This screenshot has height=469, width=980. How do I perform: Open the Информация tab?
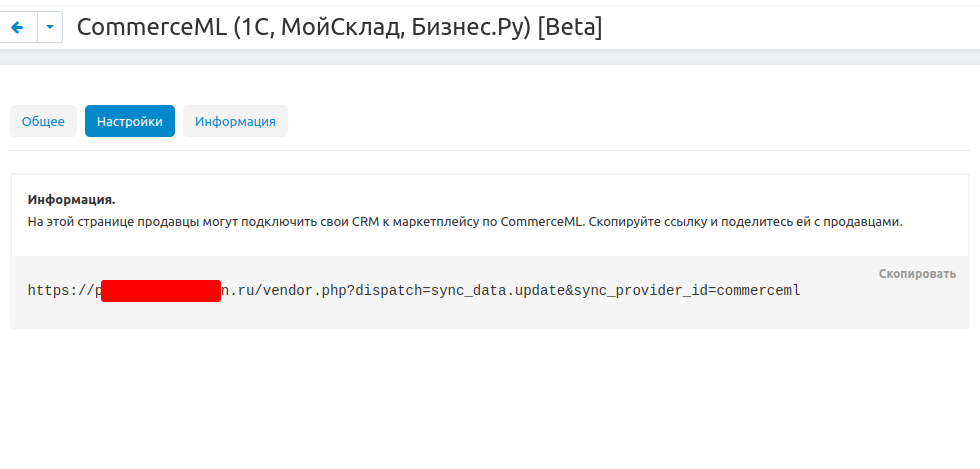click(x=235, y=121)
